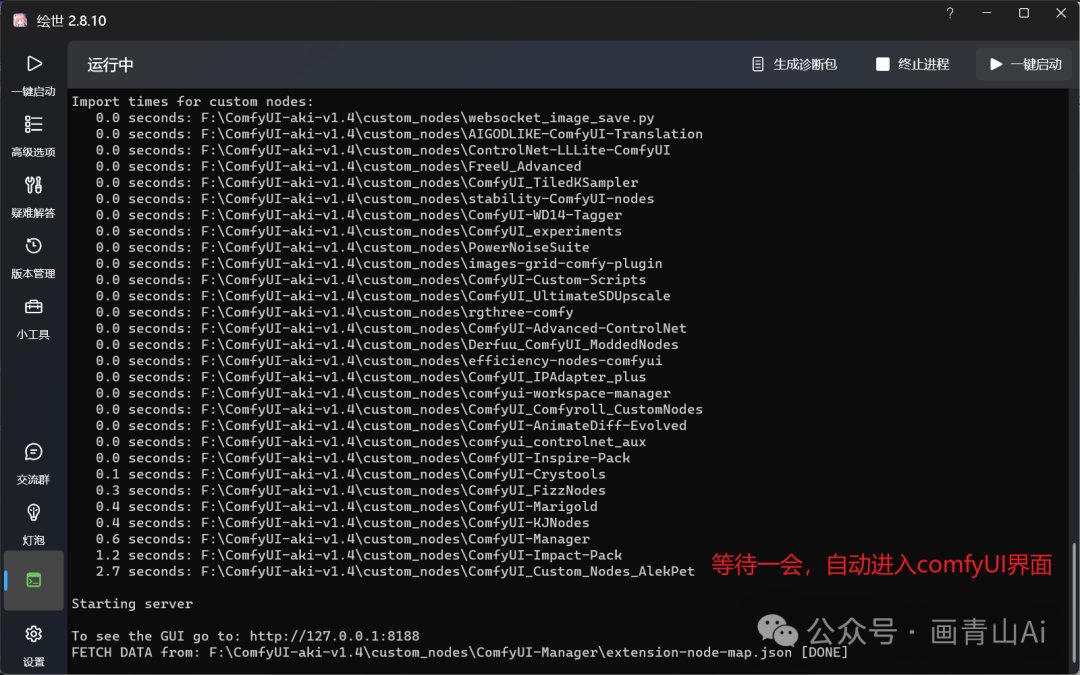This screenshot has height=675, width=1080.
Task: Click the ComfyUI-Inspire-Pack line
Action: pos(362,457)
